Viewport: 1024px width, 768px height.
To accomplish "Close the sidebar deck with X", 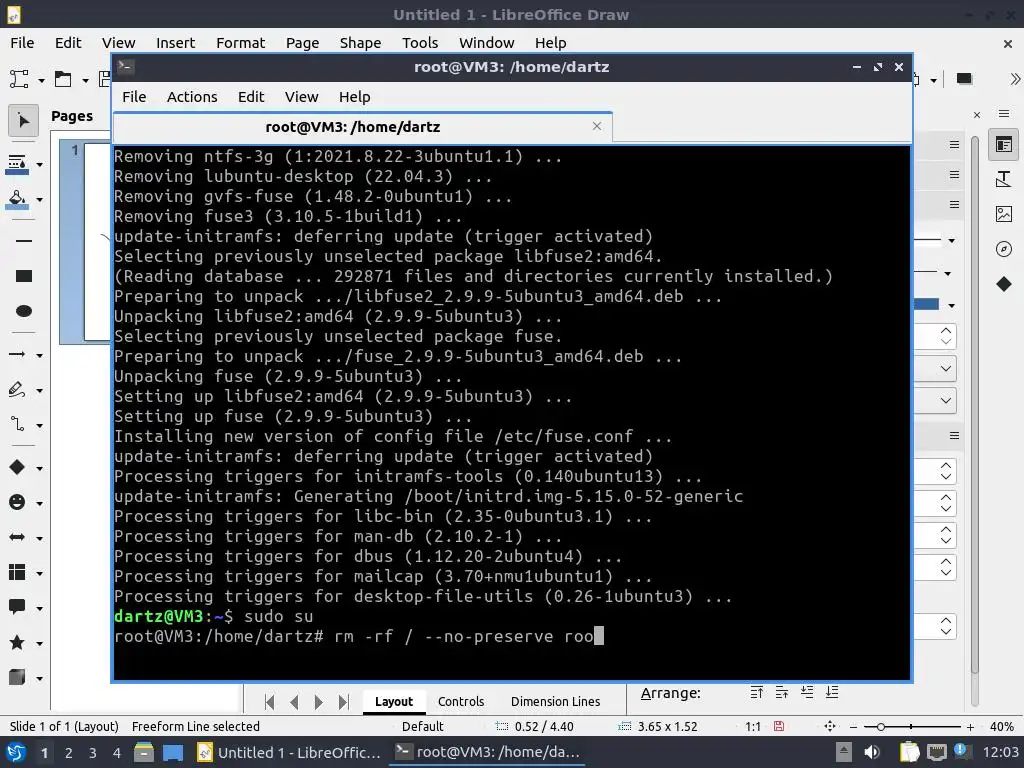I will click(x=977, y=115).
